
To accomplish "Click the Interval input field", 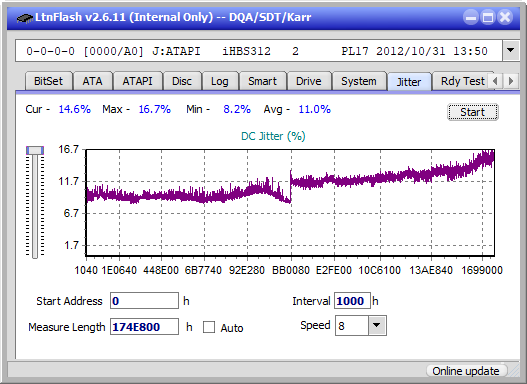I will coord(352,301).
